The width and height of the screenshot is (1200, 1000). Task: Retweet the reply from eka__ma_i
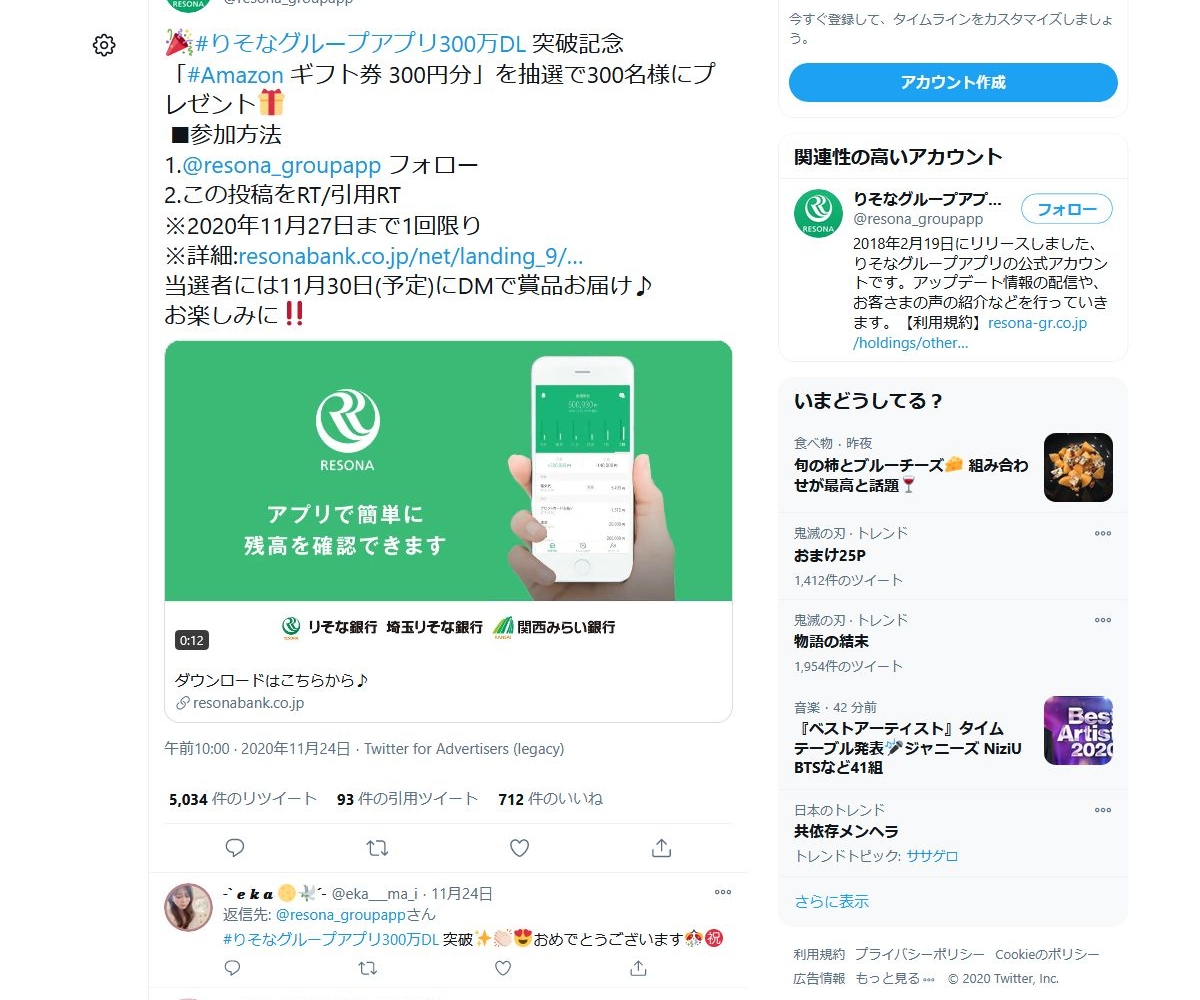368,968
